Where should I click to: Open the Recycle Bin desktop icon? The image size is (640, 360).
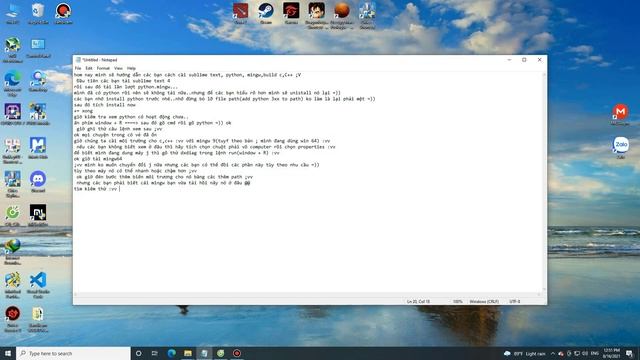pyautogui.click(x=38, y=13)
